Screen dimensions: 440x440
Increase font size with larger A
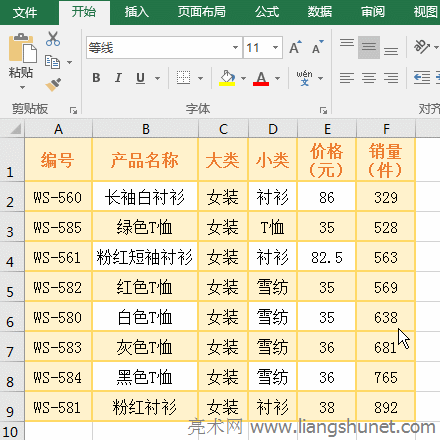coord(295,48)
